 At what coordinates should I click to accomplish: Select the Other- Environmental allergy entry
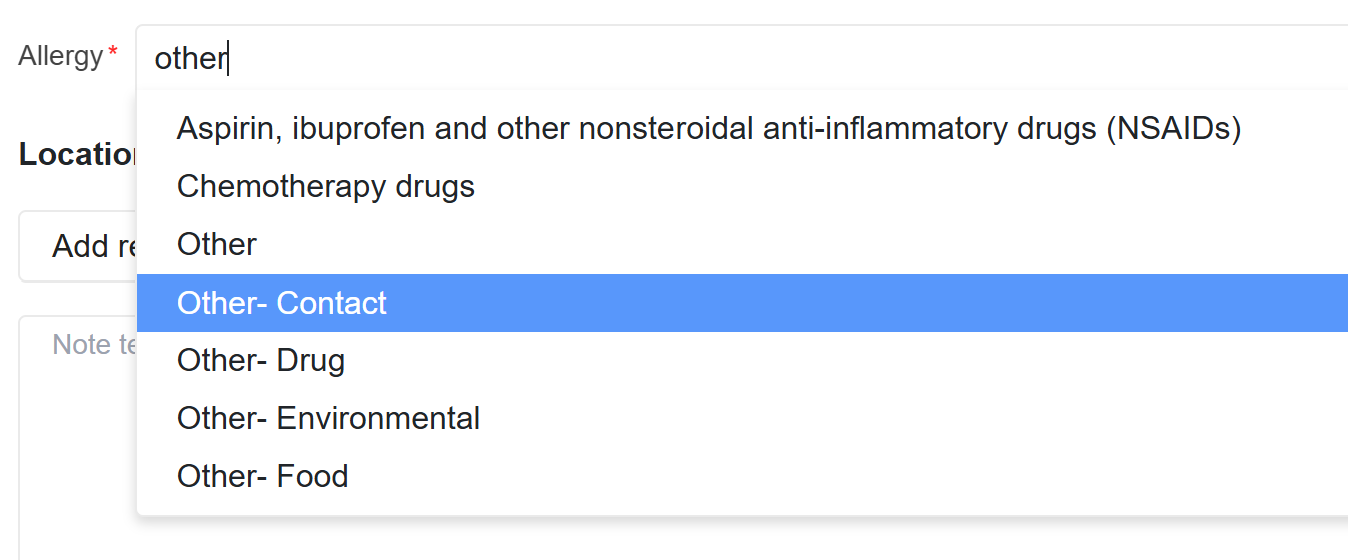(x=328, y=418)
